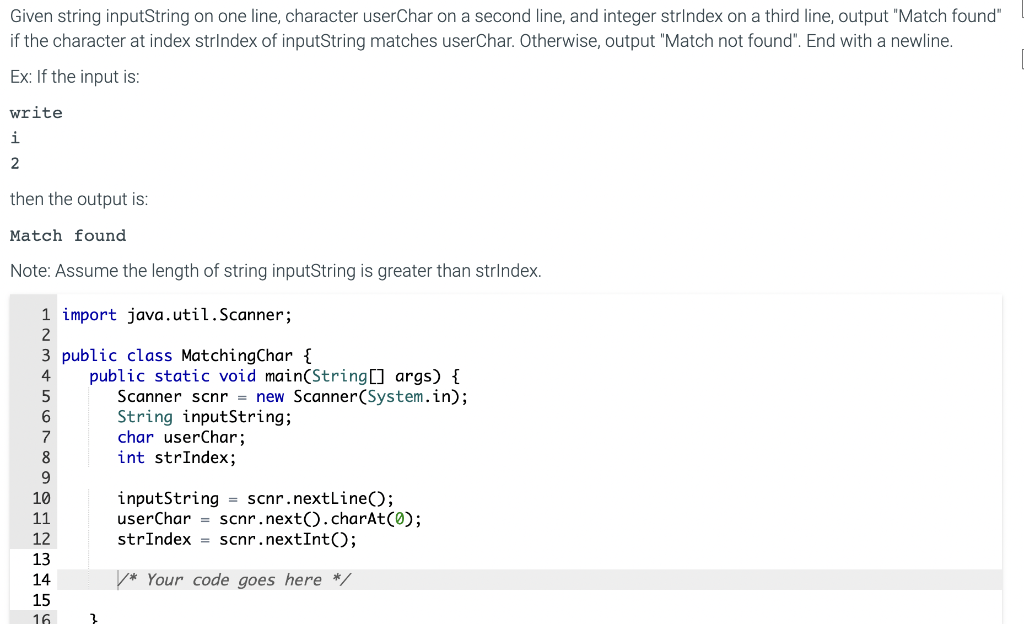Select the 'Match found' example output text
Viewport: 1024px width, 624px height.
[68, 235]
